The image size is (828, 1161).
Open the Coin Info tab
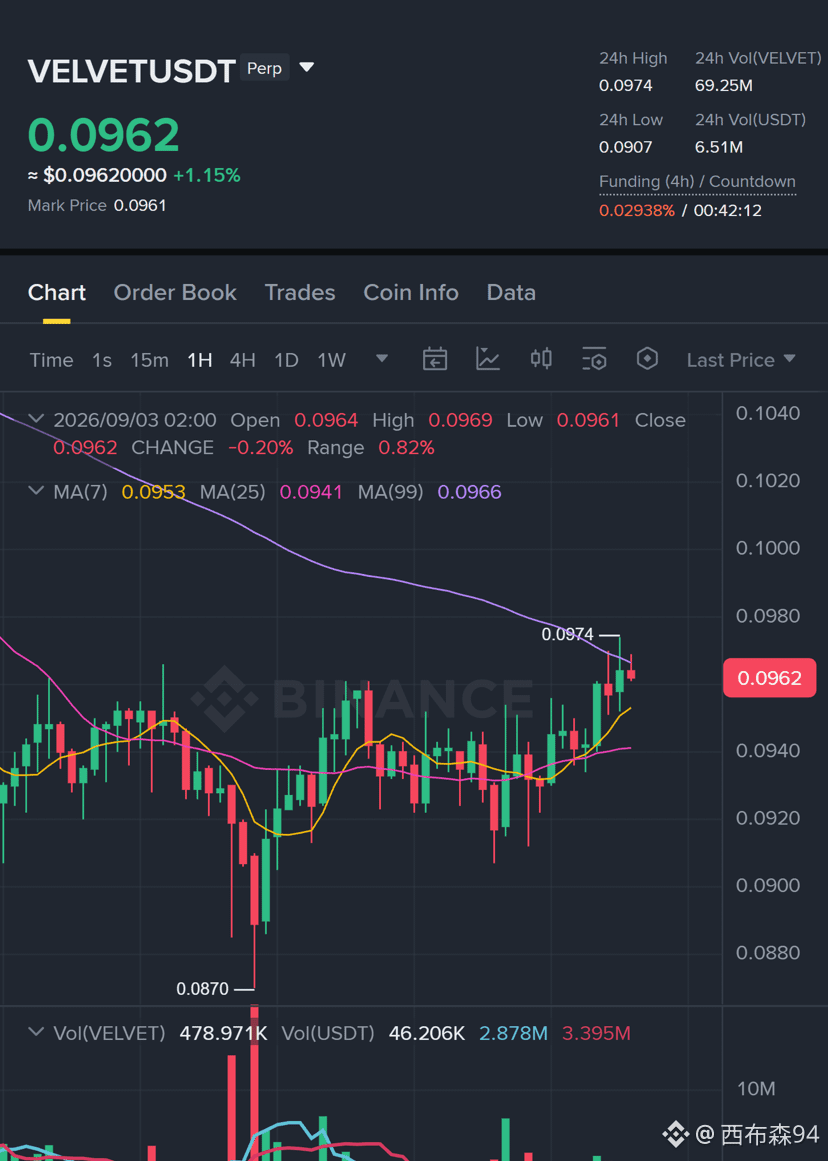coord(411,292)
